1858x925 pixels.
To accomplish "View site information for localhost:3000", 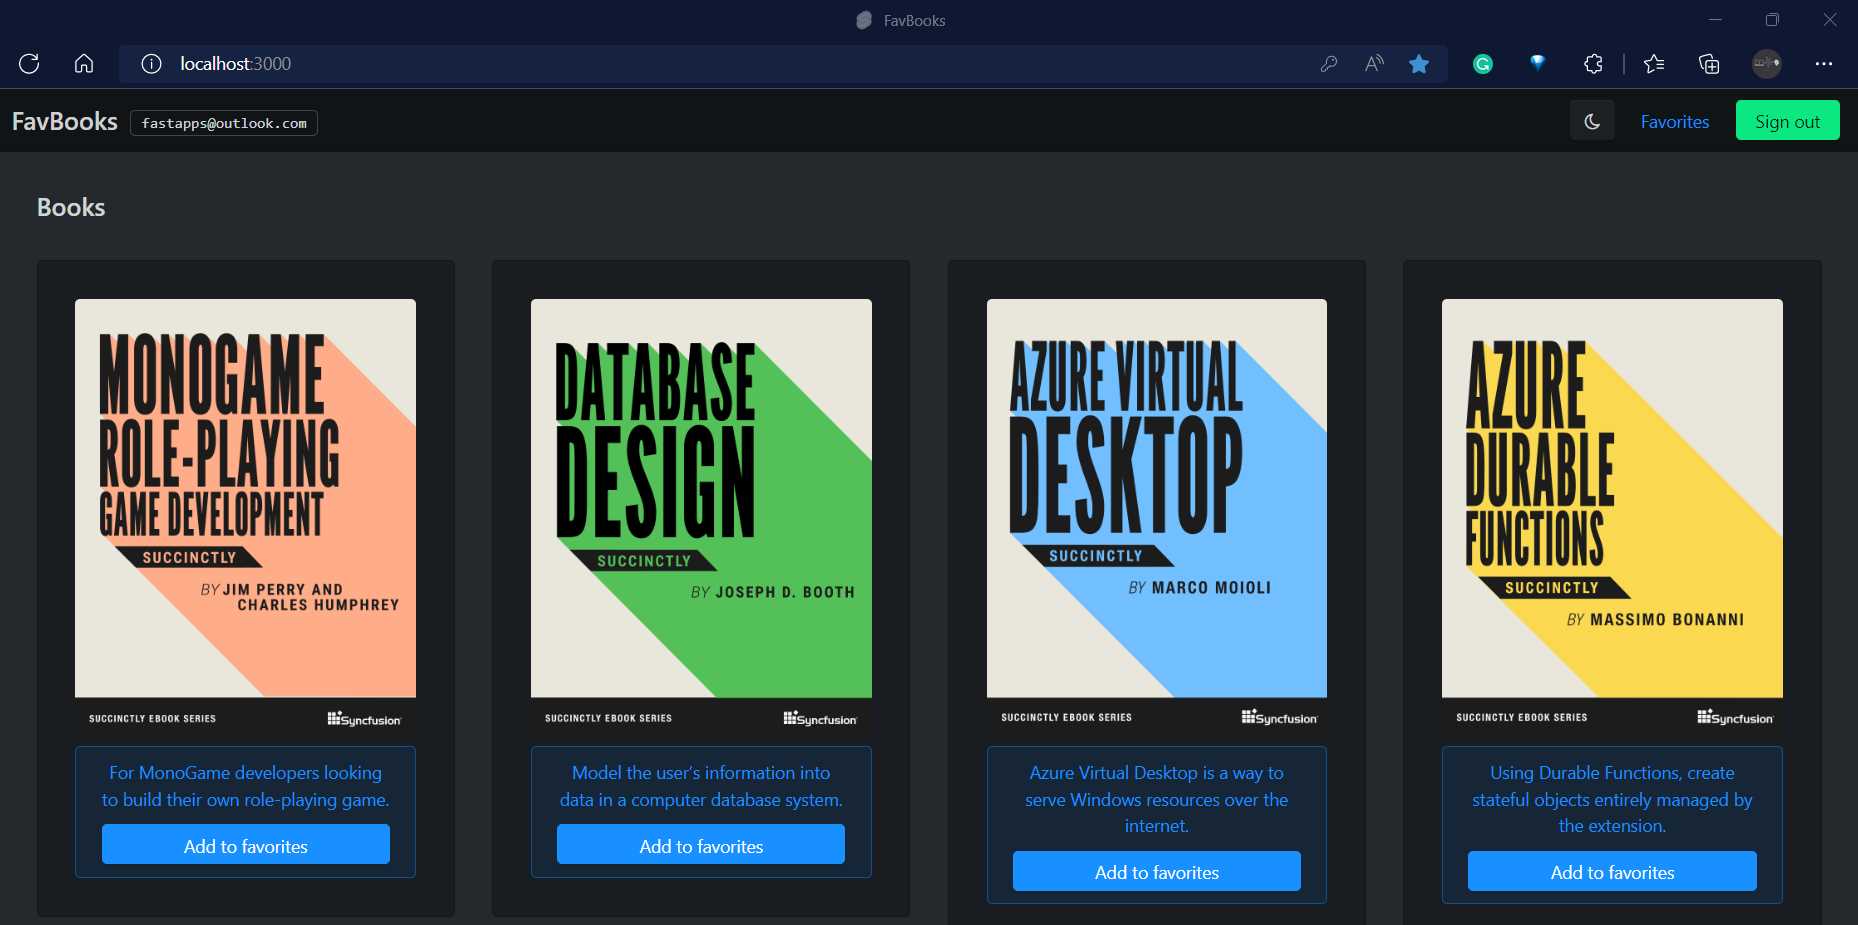I will [x=151, y=64].
